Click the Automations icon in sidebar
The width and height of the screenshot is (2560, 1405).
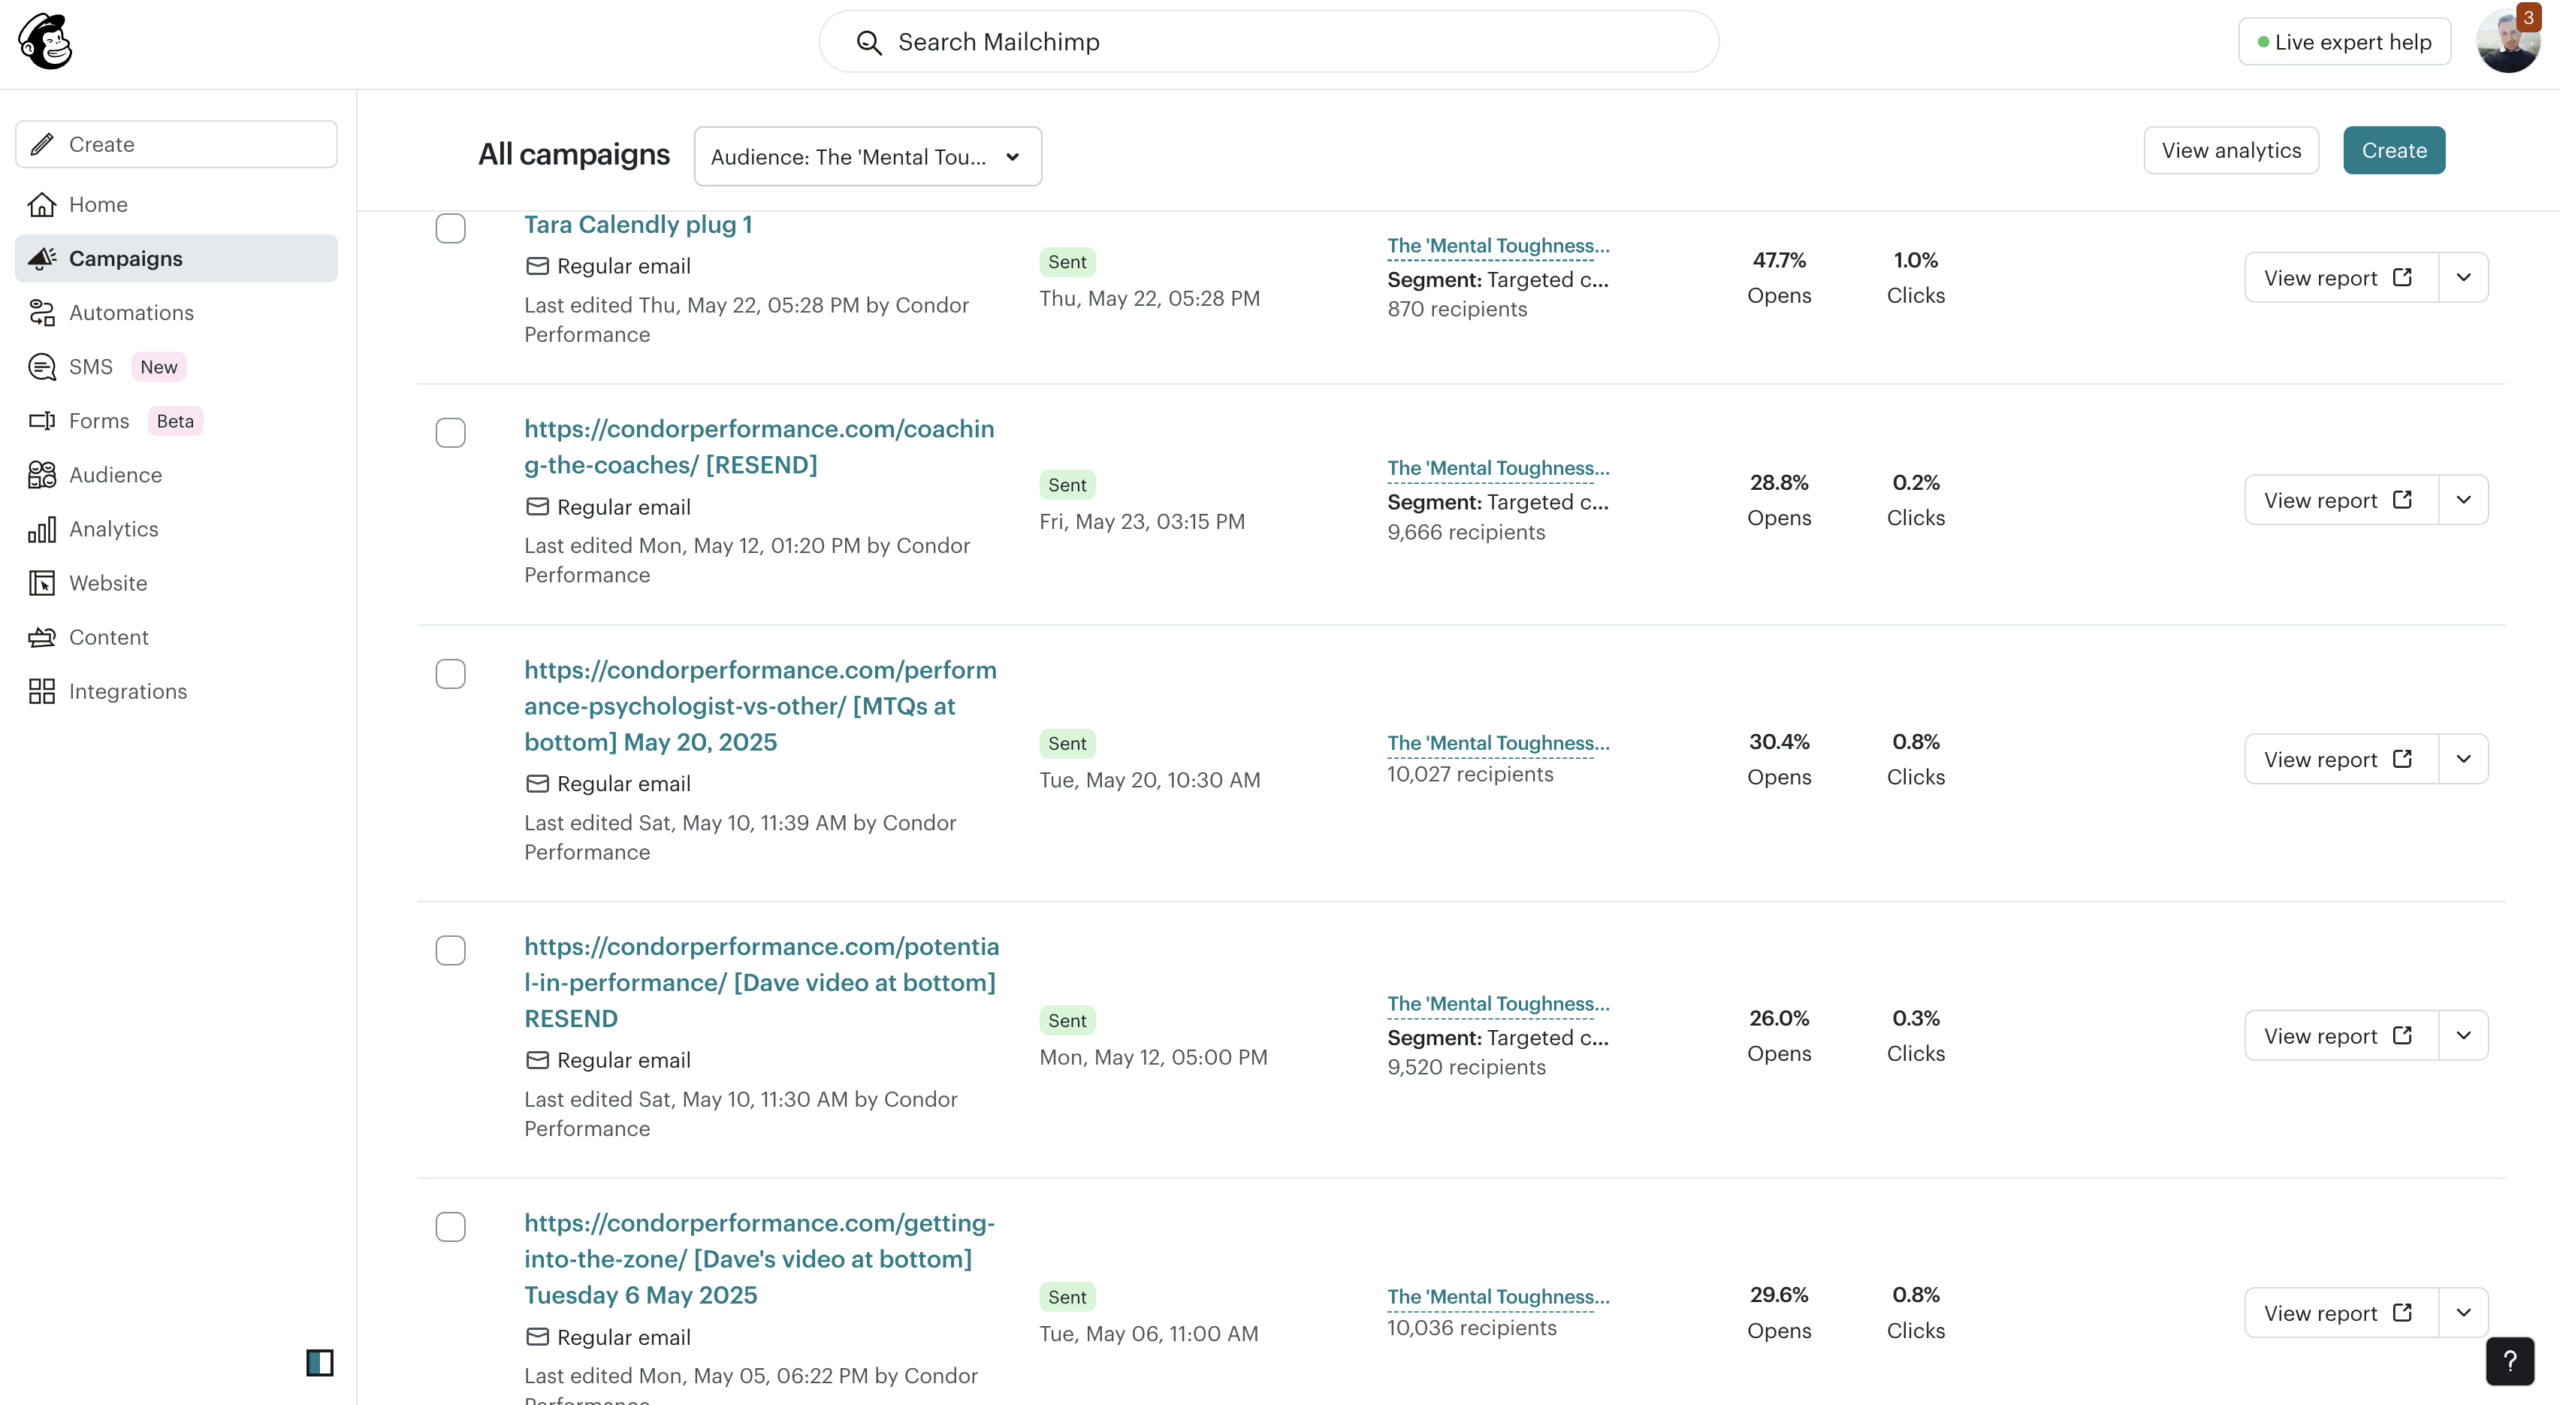point(42,313)
